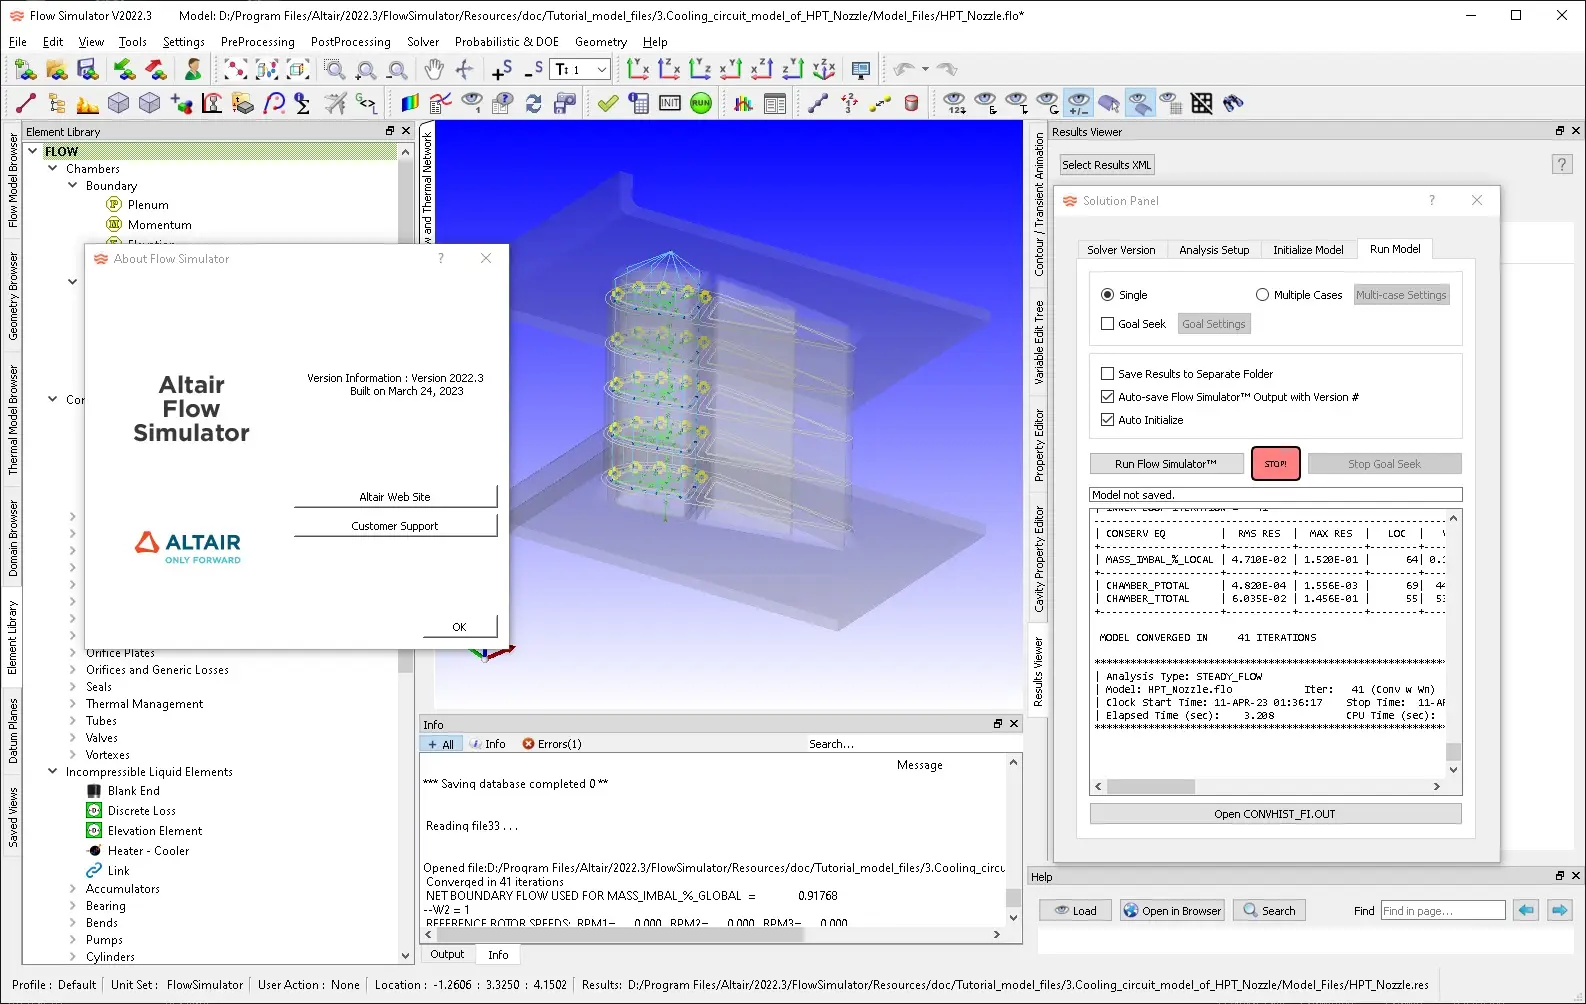Viewport: 1586px width, 1004px height.
Task: Click the red cylinder icon
Action: [911, 103]
